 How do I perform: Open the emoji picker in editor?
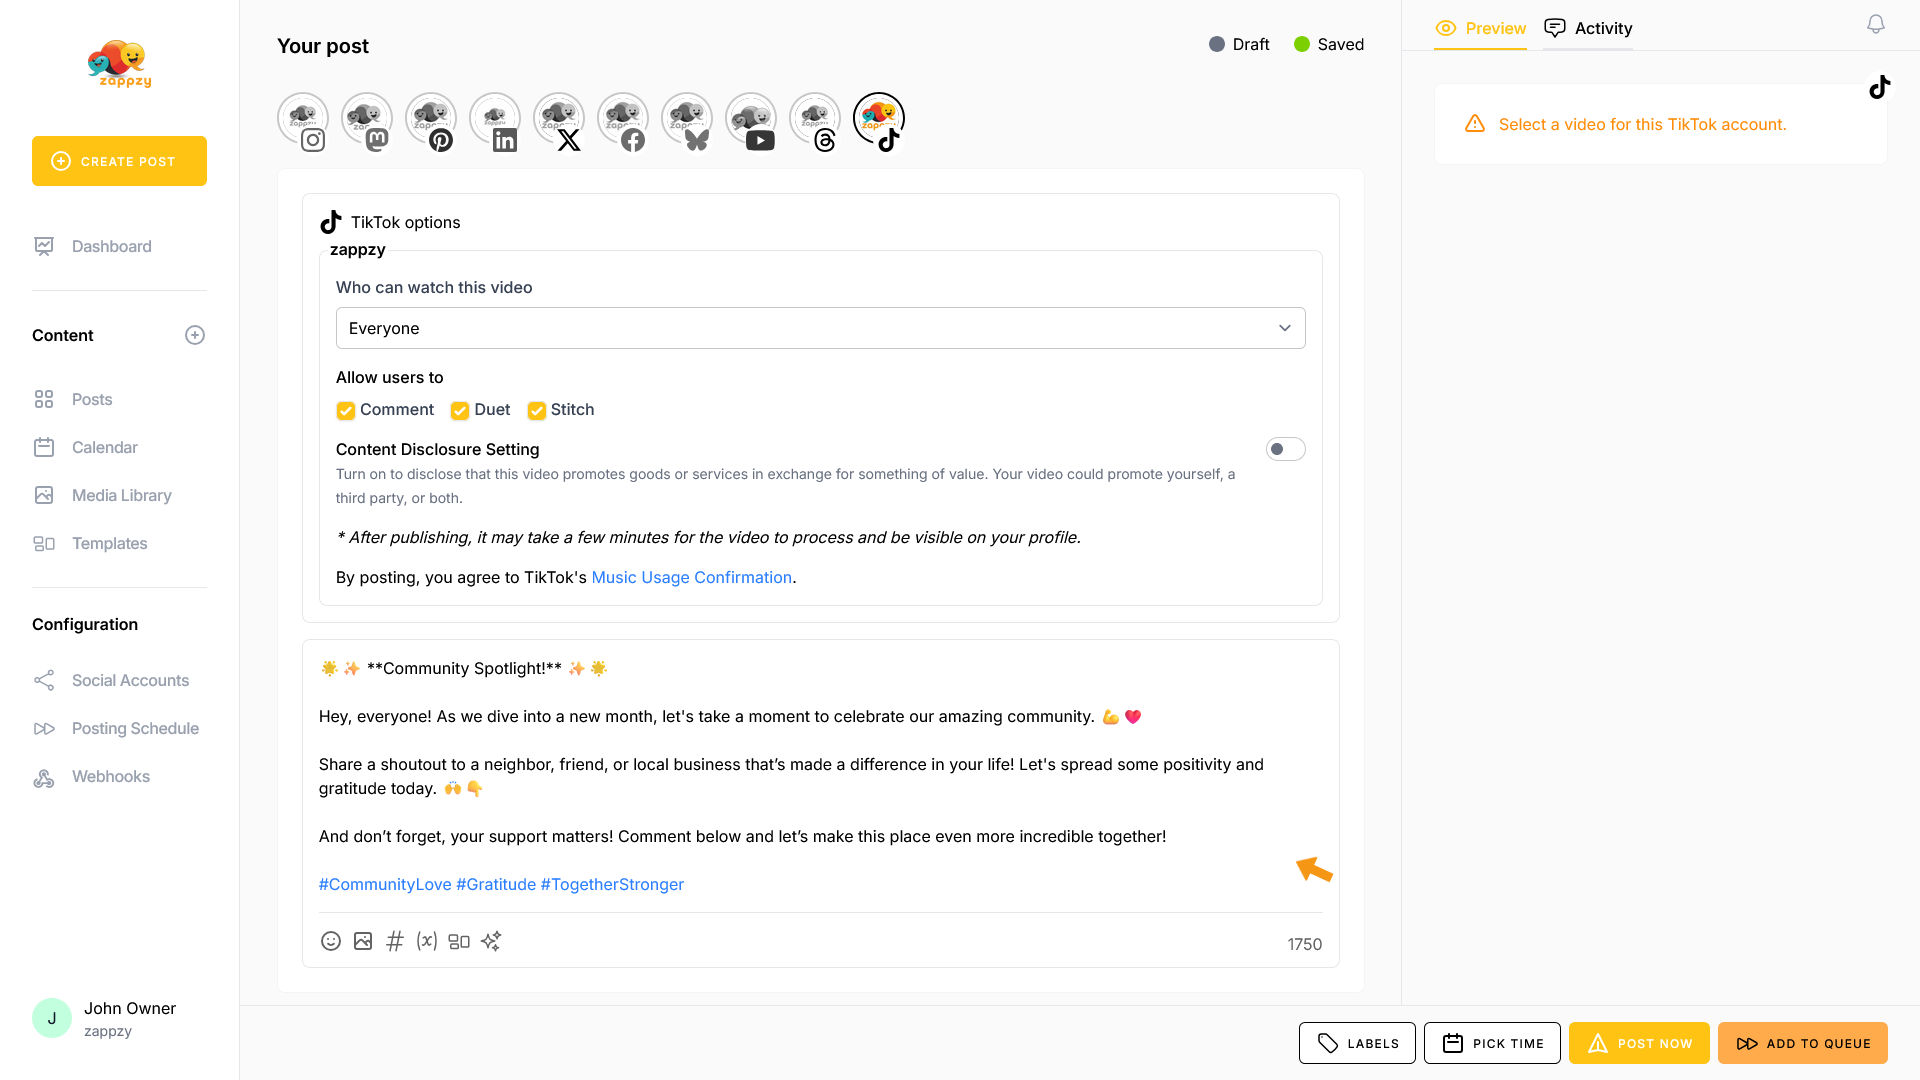[331, 941]
